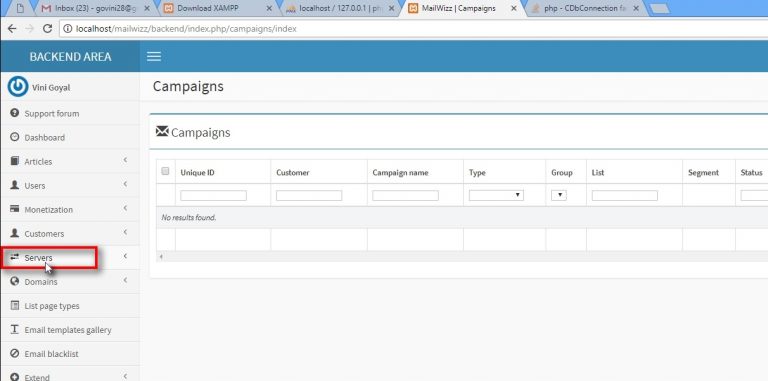Click the browser address bar URL
Screen dimensions: 768x381
pos(186,29)
